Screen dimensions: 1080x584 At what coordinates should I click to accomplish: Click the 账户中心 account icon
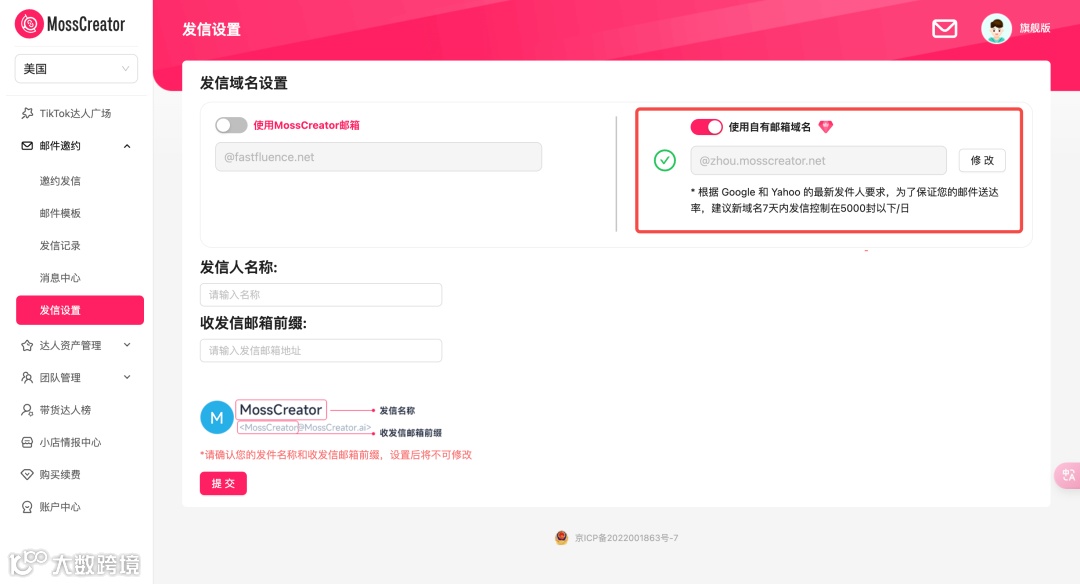[27, 507]
